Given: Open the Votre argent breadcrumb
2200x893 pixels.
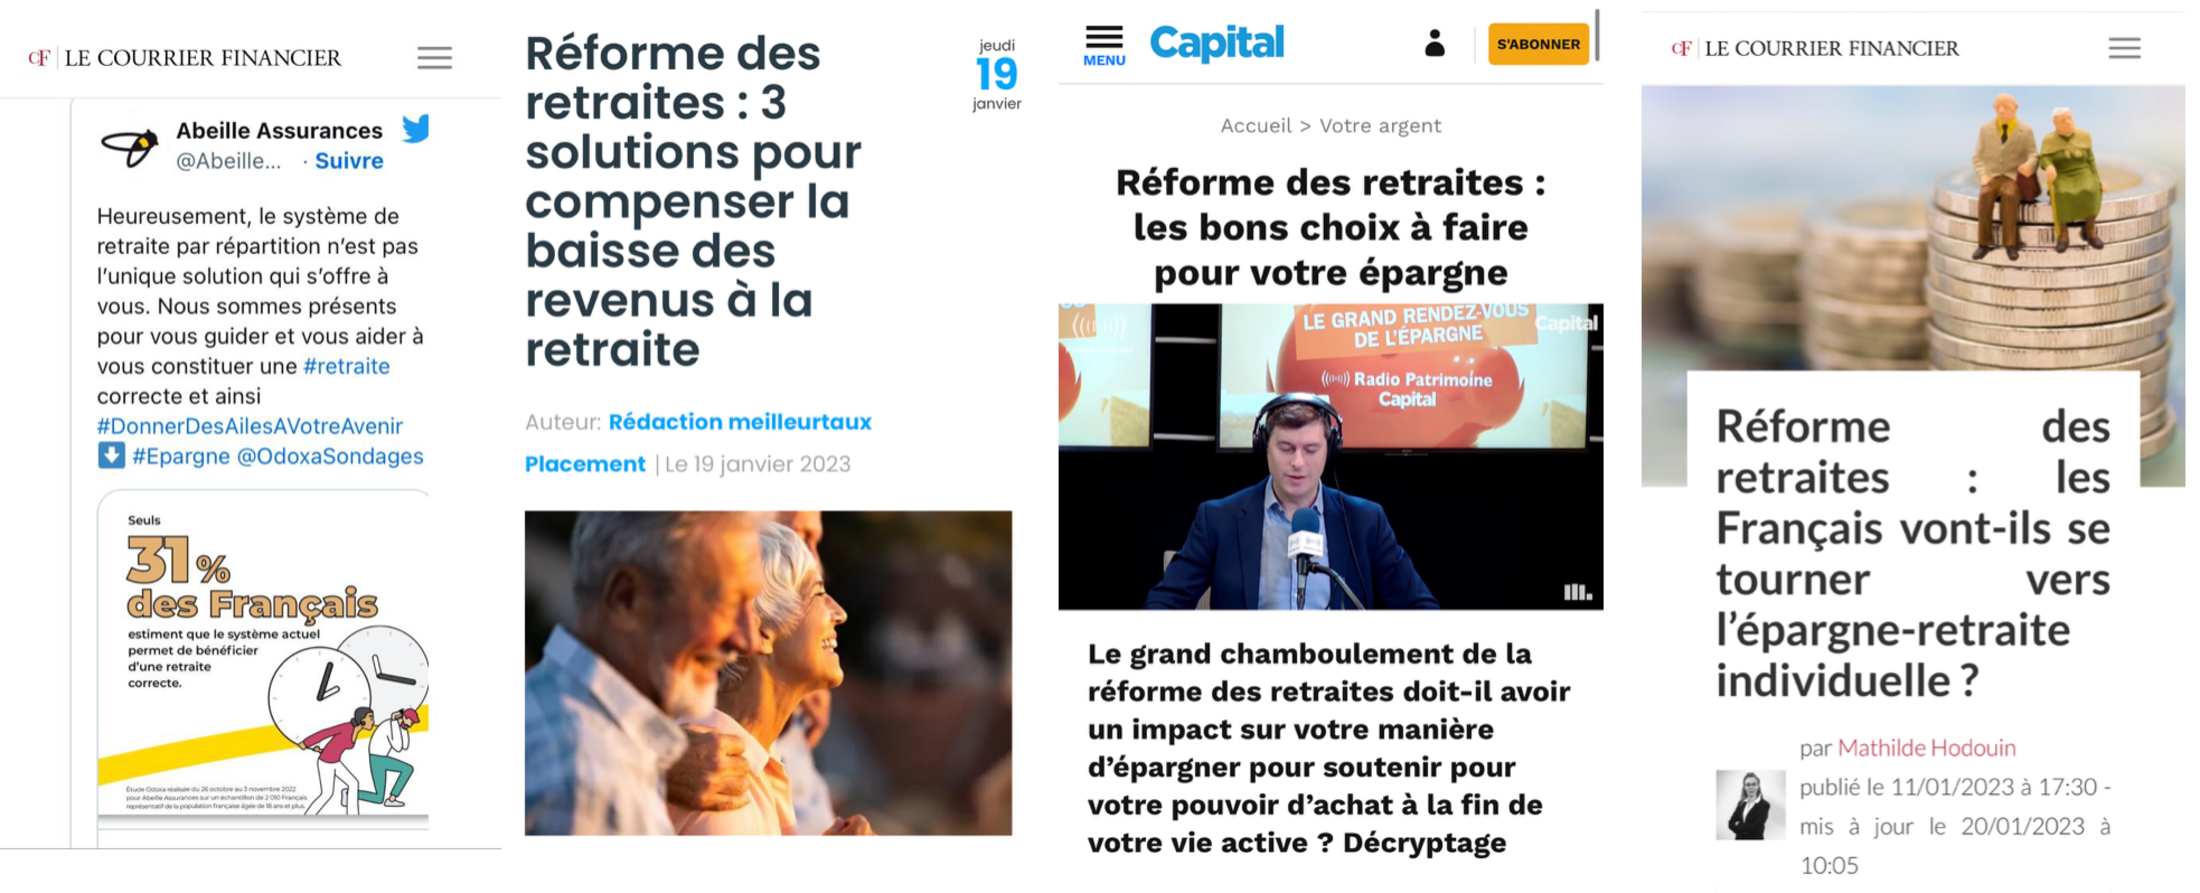Looking at the screenshot, I should pos(1380,126).
